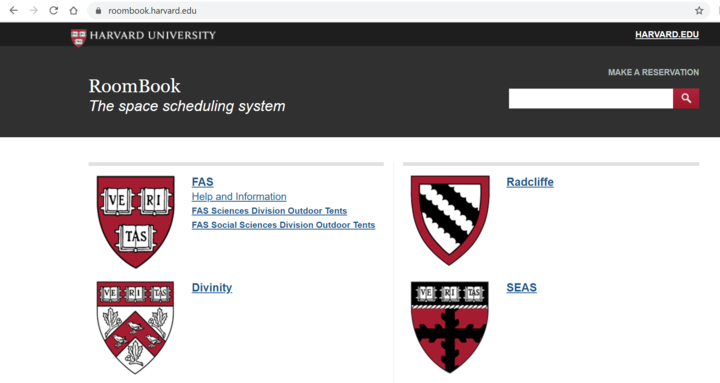Click the reservation search input field
Screen dimensions: 720x383
pyautogui.click(x=591, y=98)
